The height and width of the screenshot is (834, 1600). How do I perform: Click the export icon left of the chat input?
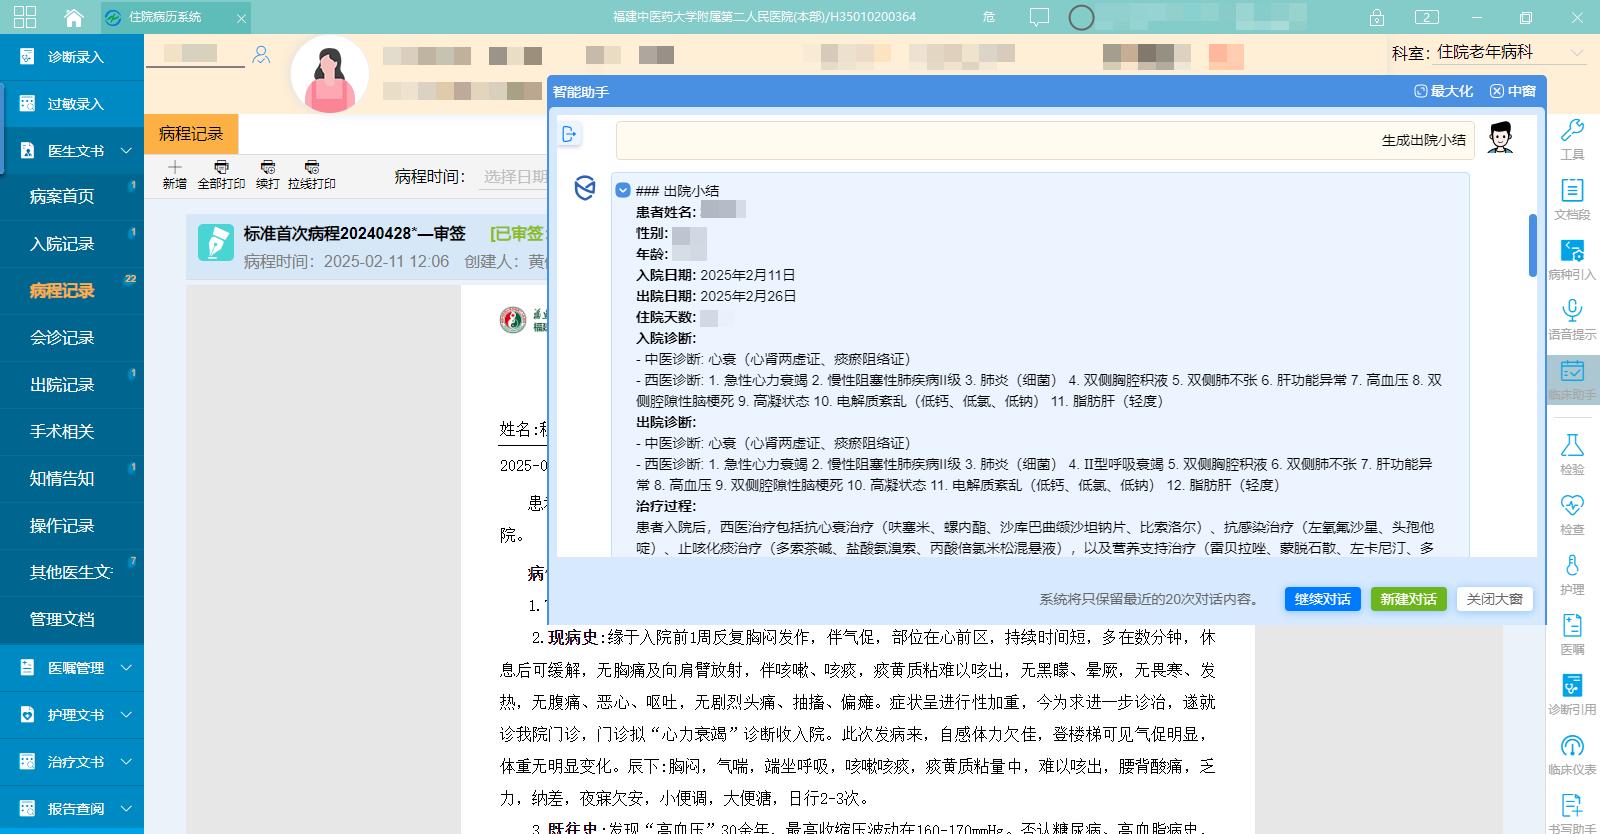pyautogui.click(x=570, y=134)
